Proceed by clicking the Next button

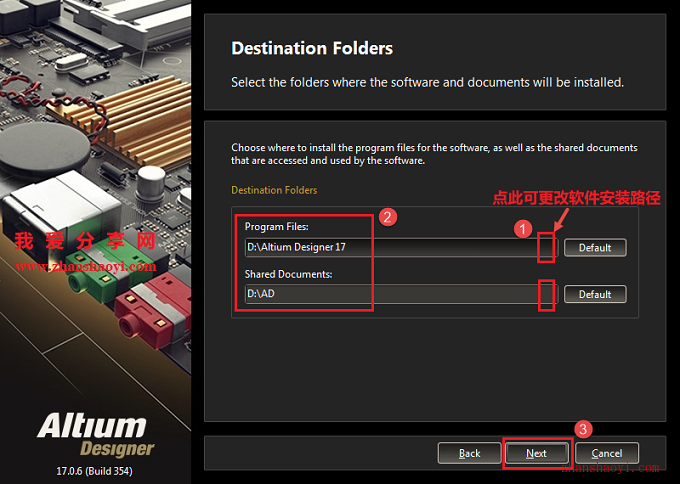coord(536,453)
